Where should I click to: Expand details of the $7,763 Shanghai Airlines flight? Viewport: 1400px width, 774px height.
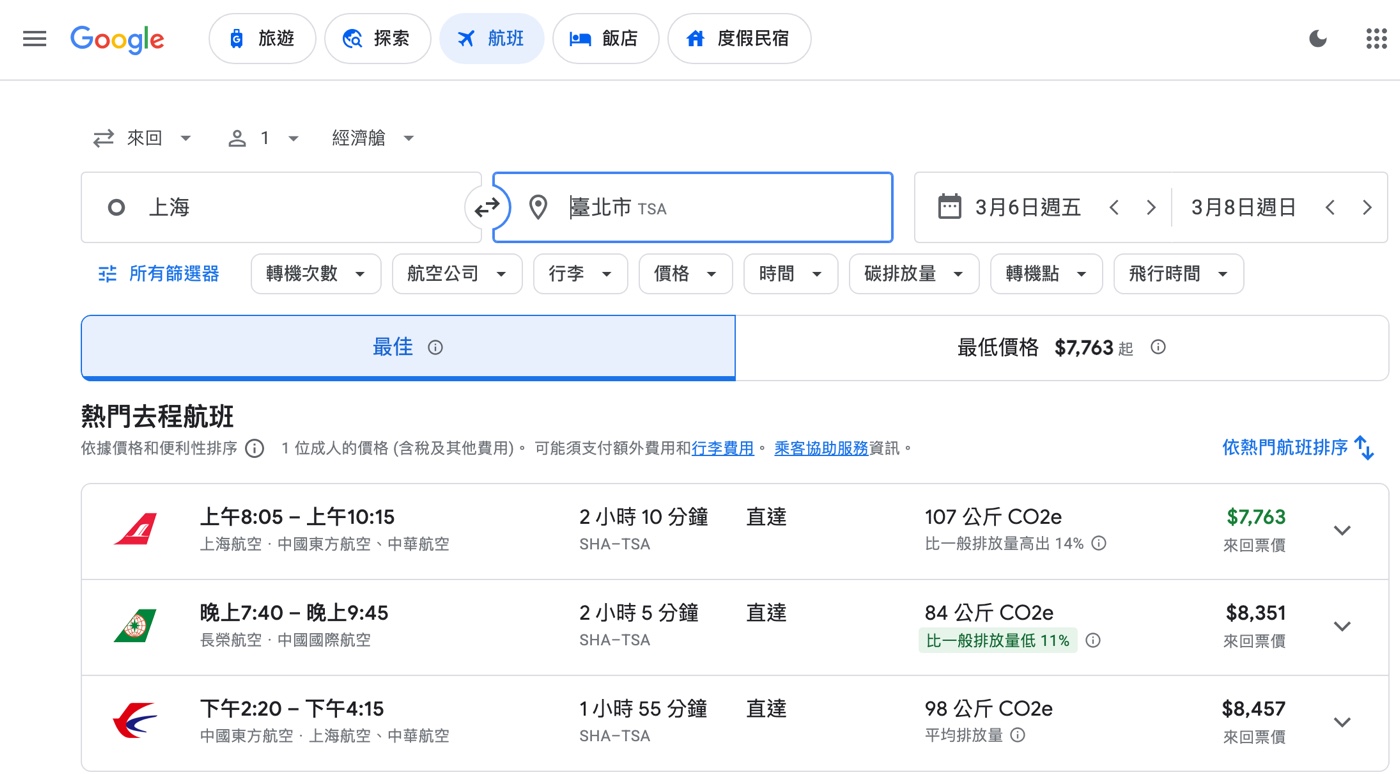point(1342,530)
